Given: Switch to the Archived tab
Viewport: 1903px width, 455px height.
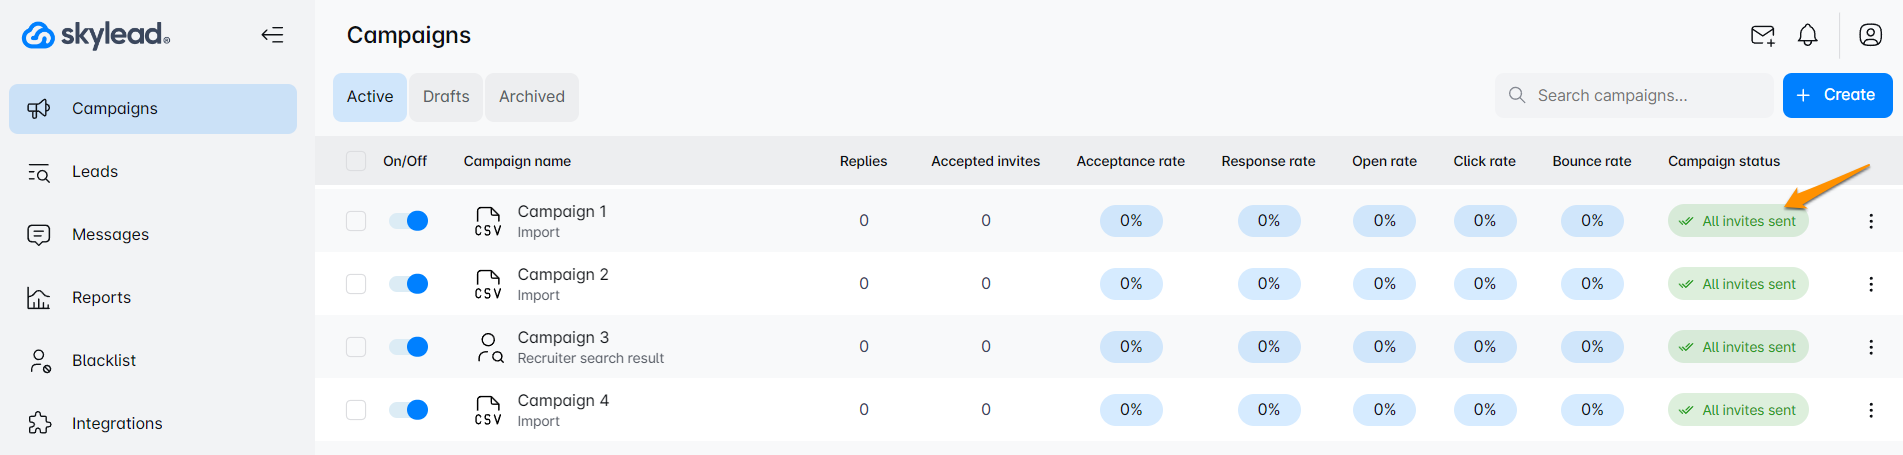Looking at the screenshot, I should 532,97.
